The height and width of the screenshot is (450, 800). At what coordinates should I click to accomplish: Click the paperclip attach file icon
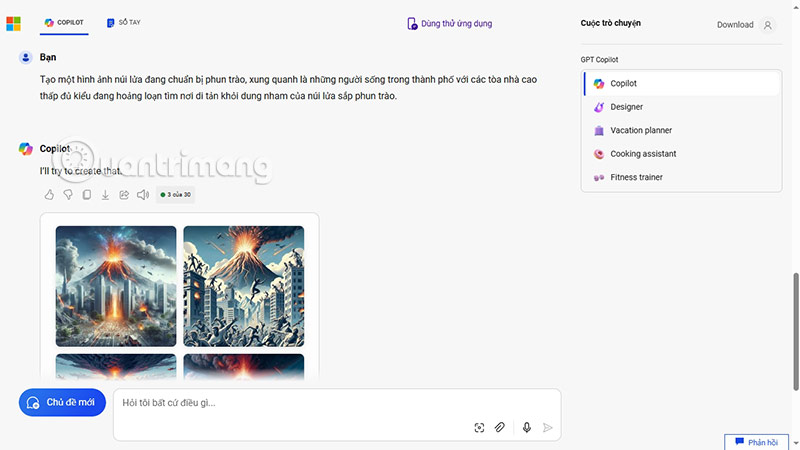point(500,428)
